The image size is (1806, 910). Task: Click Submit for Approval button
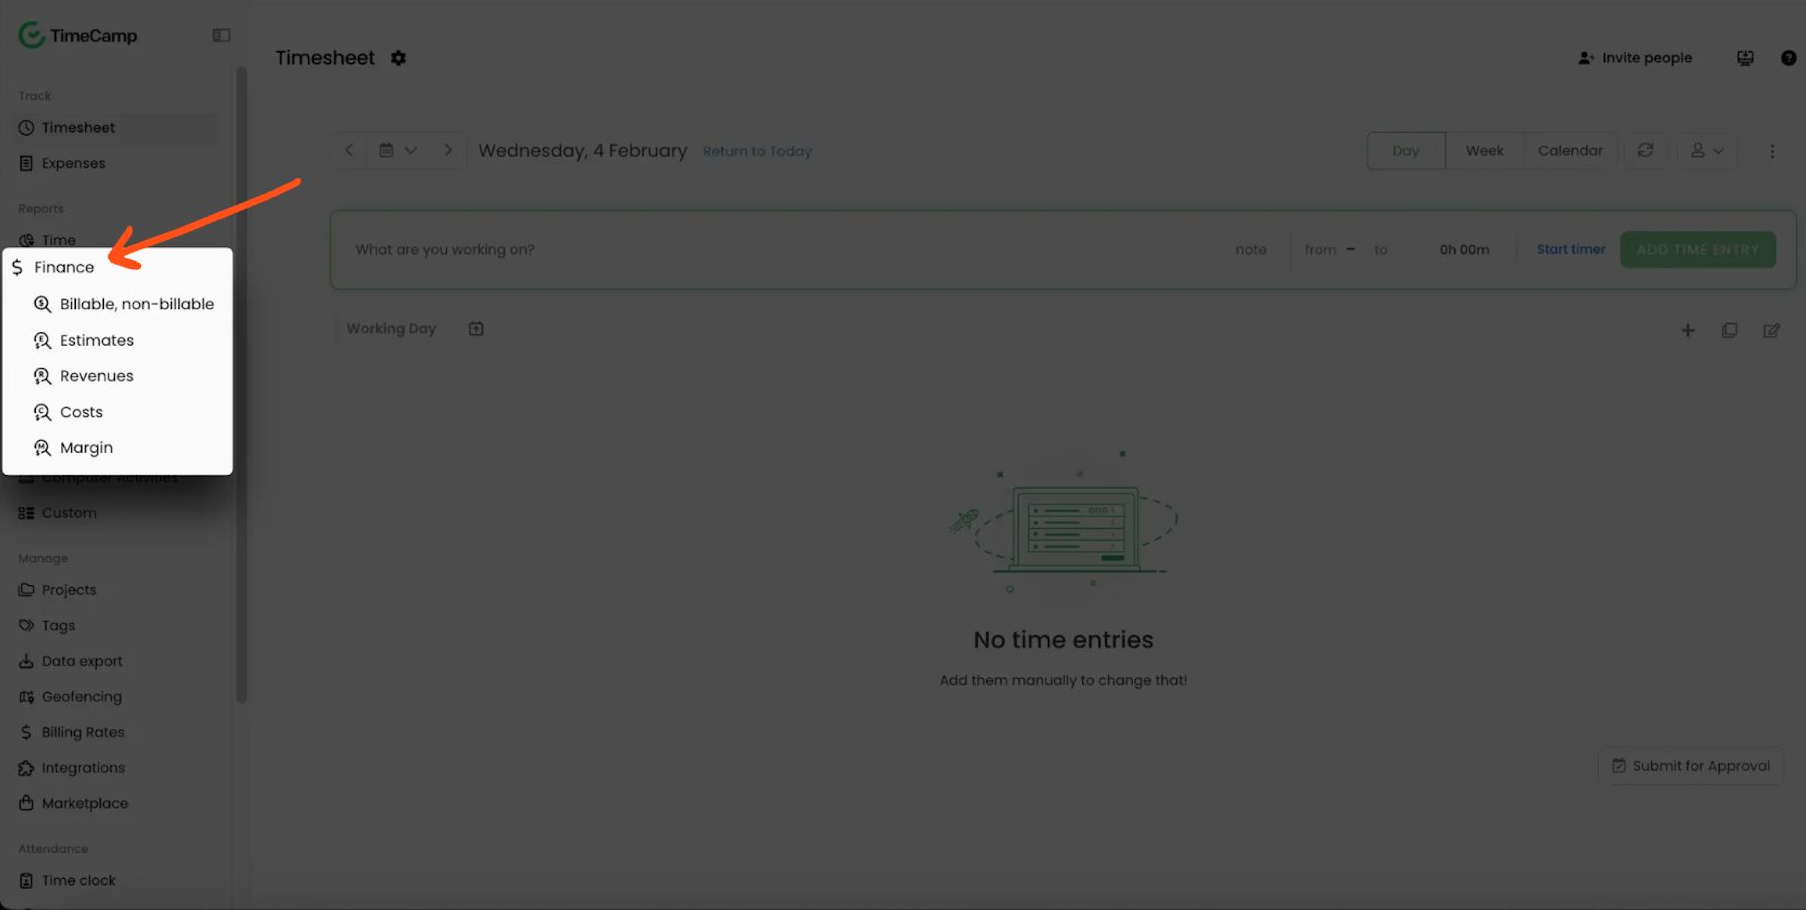1690,766
